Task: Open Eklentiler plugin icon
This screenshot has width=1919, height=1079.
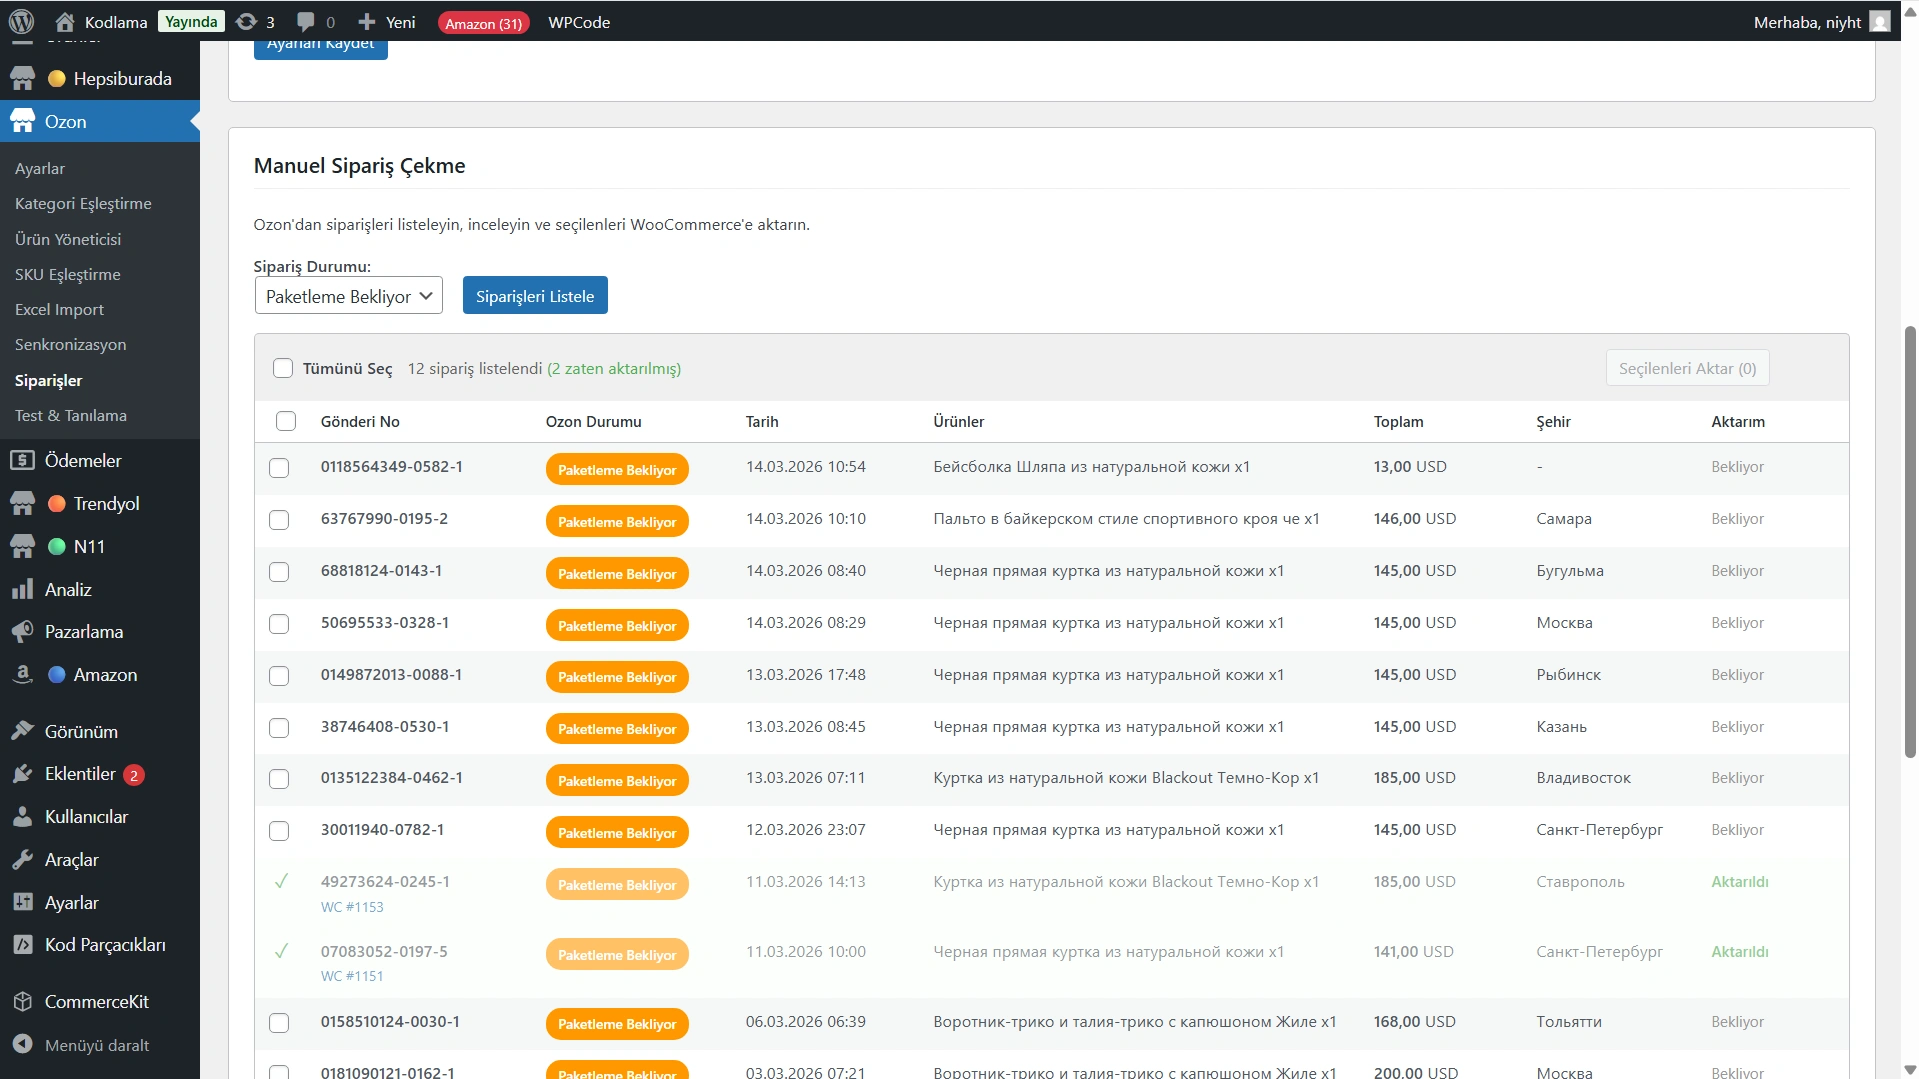Action: coord(22,774)
